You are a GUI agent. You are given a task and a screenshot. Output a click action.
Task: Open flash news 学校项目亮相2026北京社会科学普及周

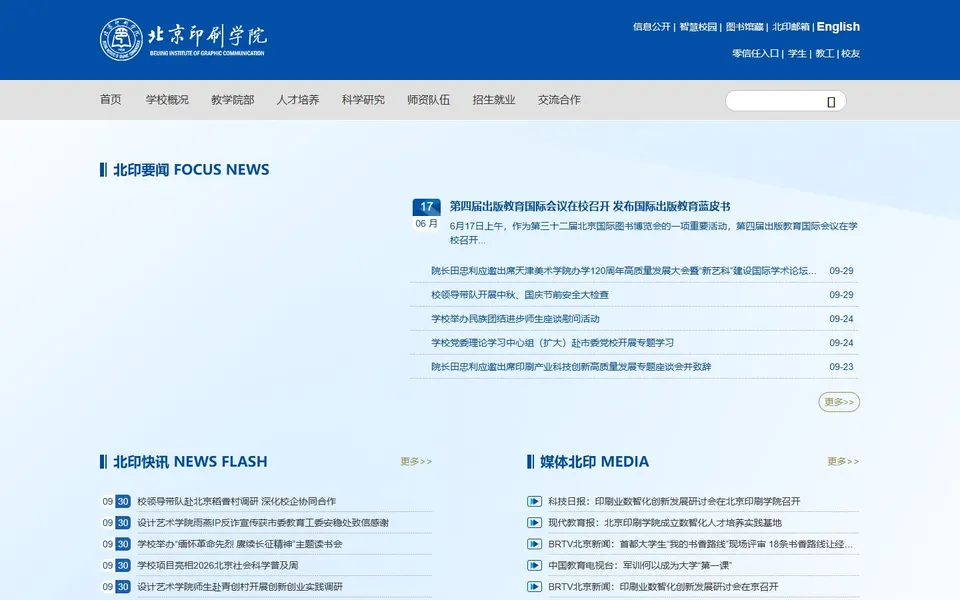(x=217, y=566)
